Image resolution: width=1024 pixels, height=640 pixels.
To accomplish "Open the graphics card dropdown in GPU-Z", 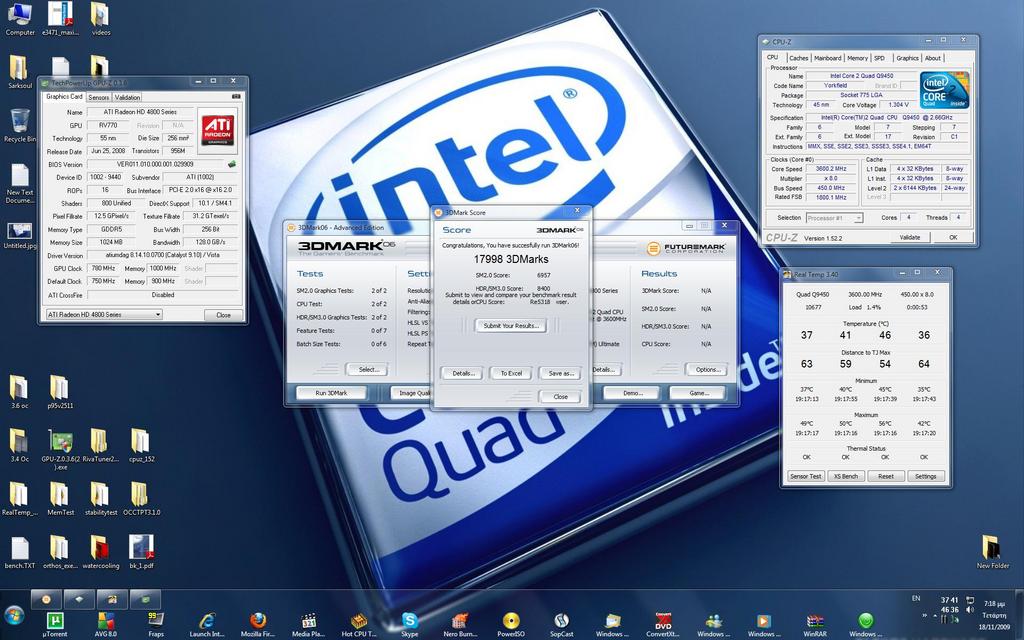I will pyautogui.click(x=104, y=315).
